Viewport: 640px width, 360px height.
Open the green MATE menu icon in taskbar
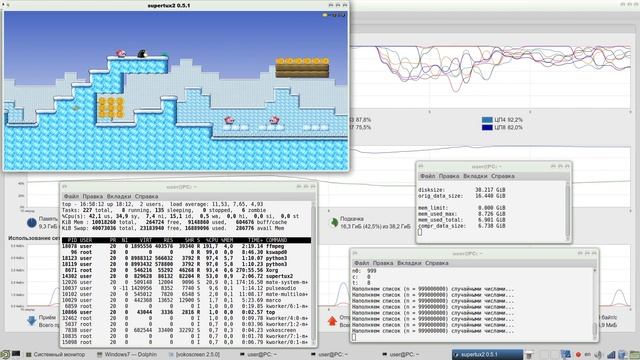pos(5,354)
